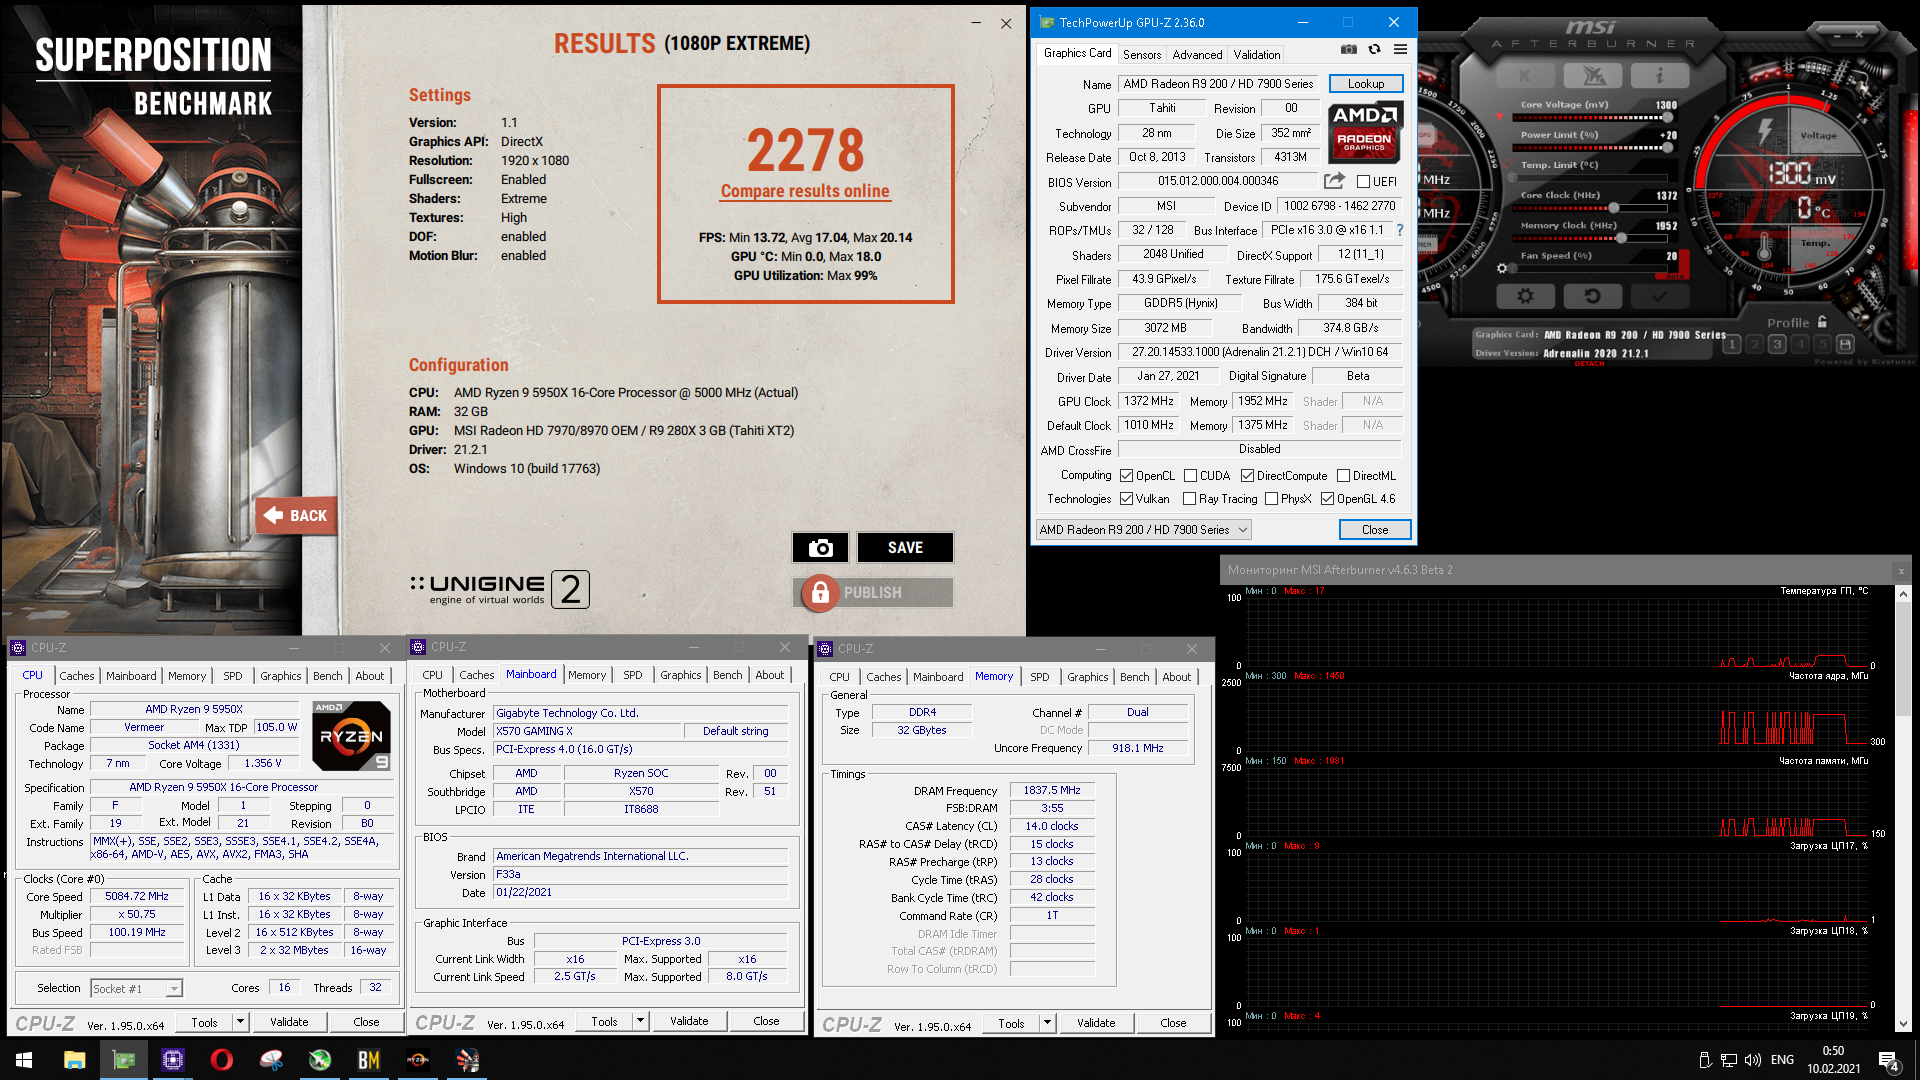This screenshot has width=1920, height=1080.
Task: Click the Lookup button in GPU-Z
Action: (1366, 84)
